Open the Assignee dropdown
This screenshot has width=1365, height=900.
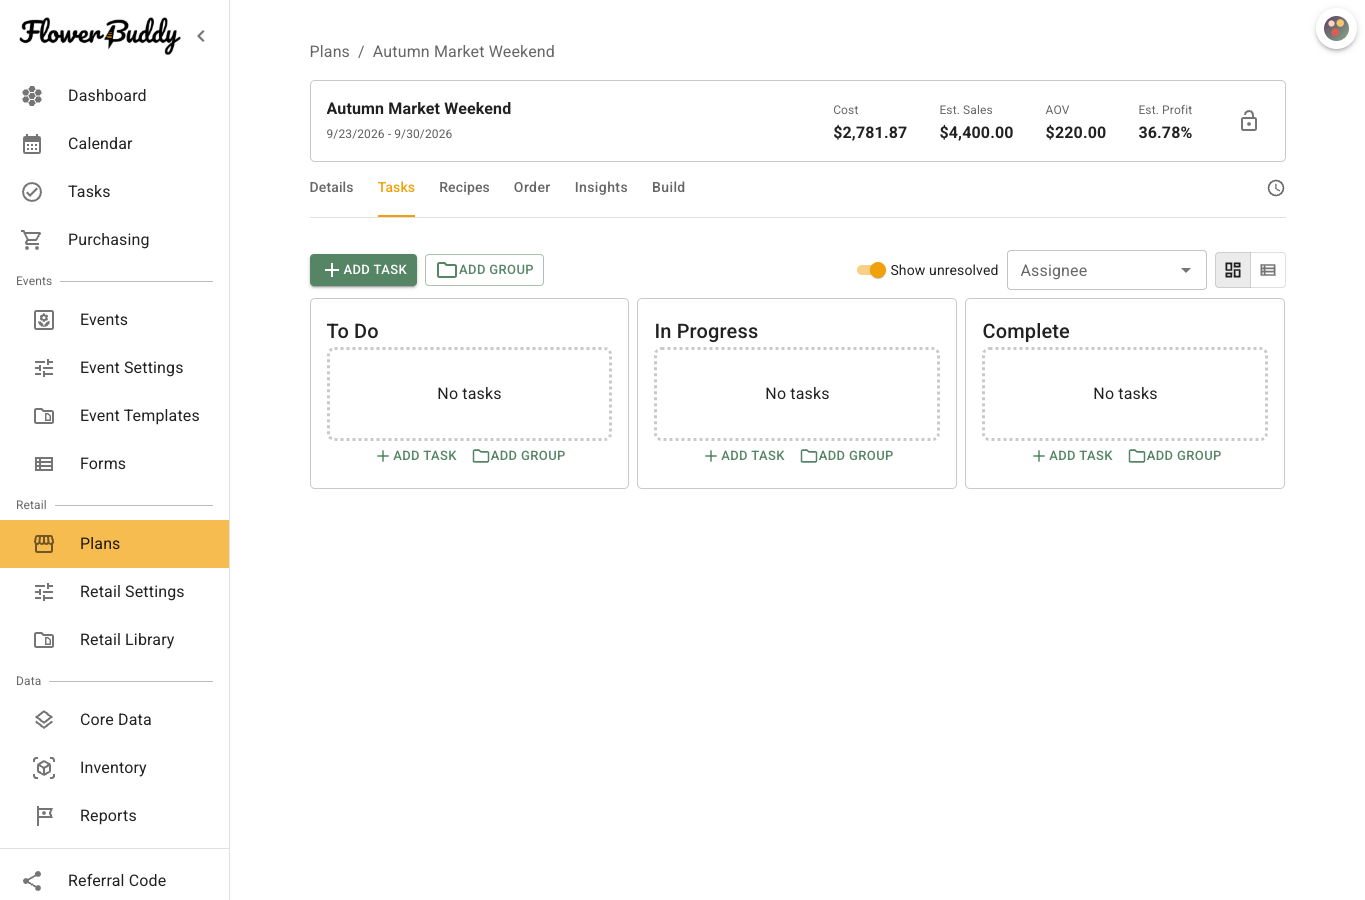(1107, 270)
